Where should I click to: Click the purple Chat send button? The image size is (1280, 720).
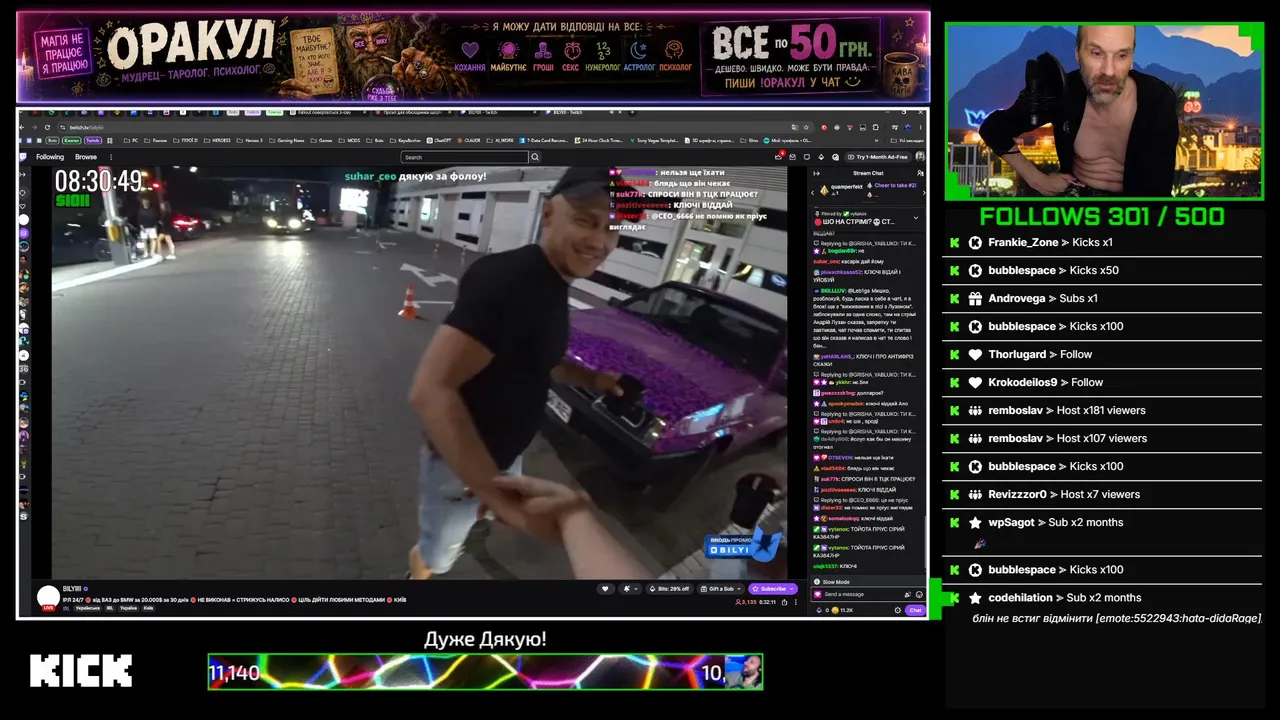[915, 610]
